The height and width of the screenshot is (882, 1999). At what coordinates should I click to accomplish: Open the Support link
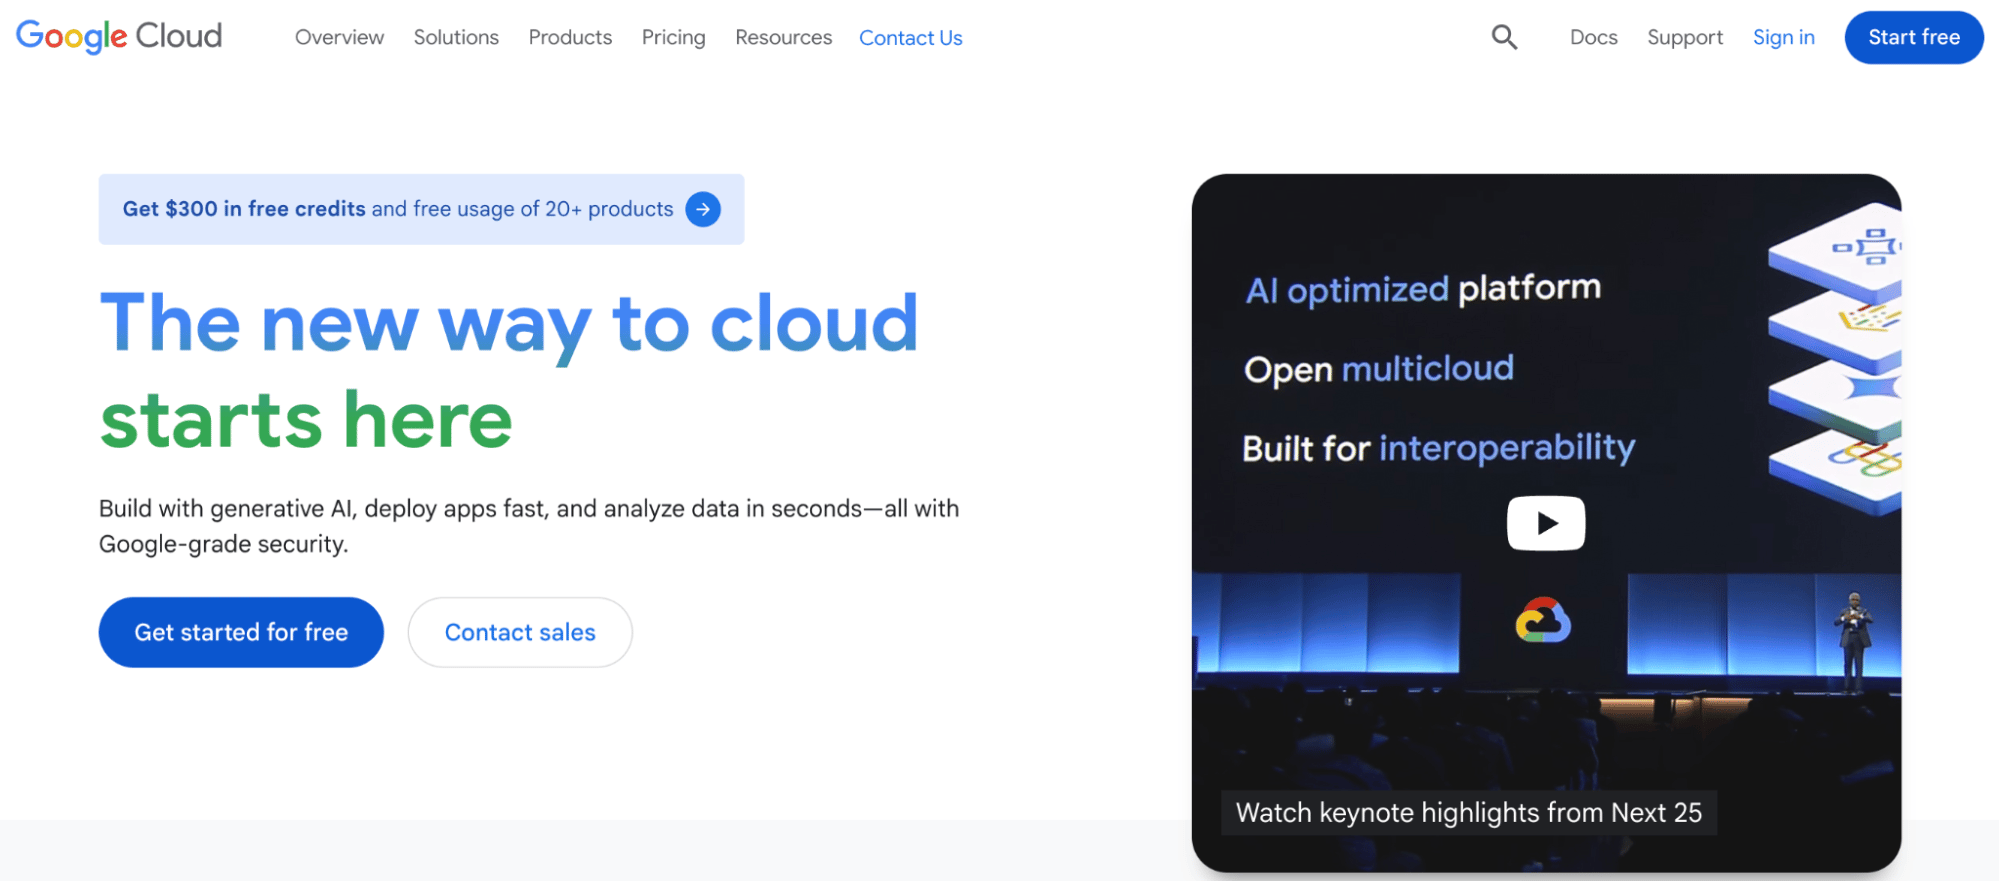tap(1685, 37)
